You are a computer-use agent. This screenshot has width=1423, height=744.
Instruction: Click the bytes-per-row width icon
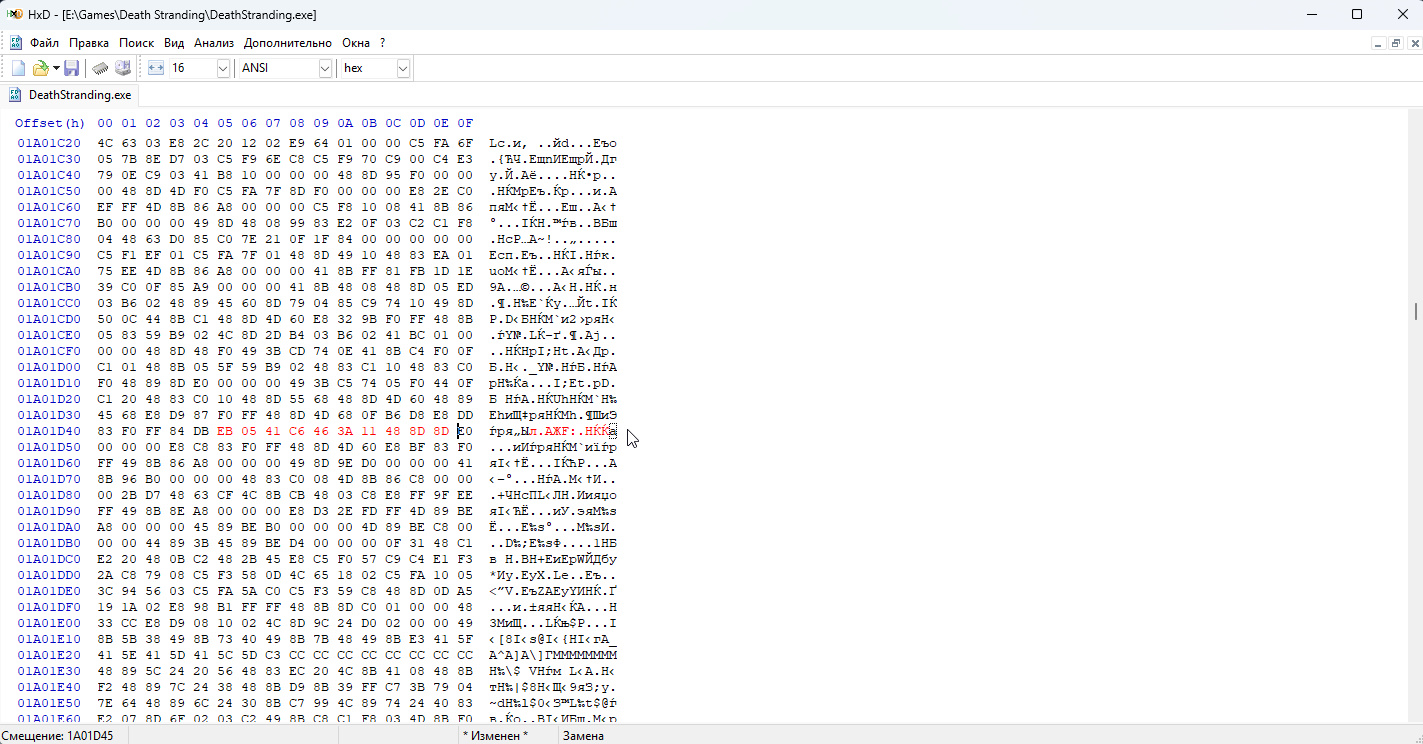point(155,68)
